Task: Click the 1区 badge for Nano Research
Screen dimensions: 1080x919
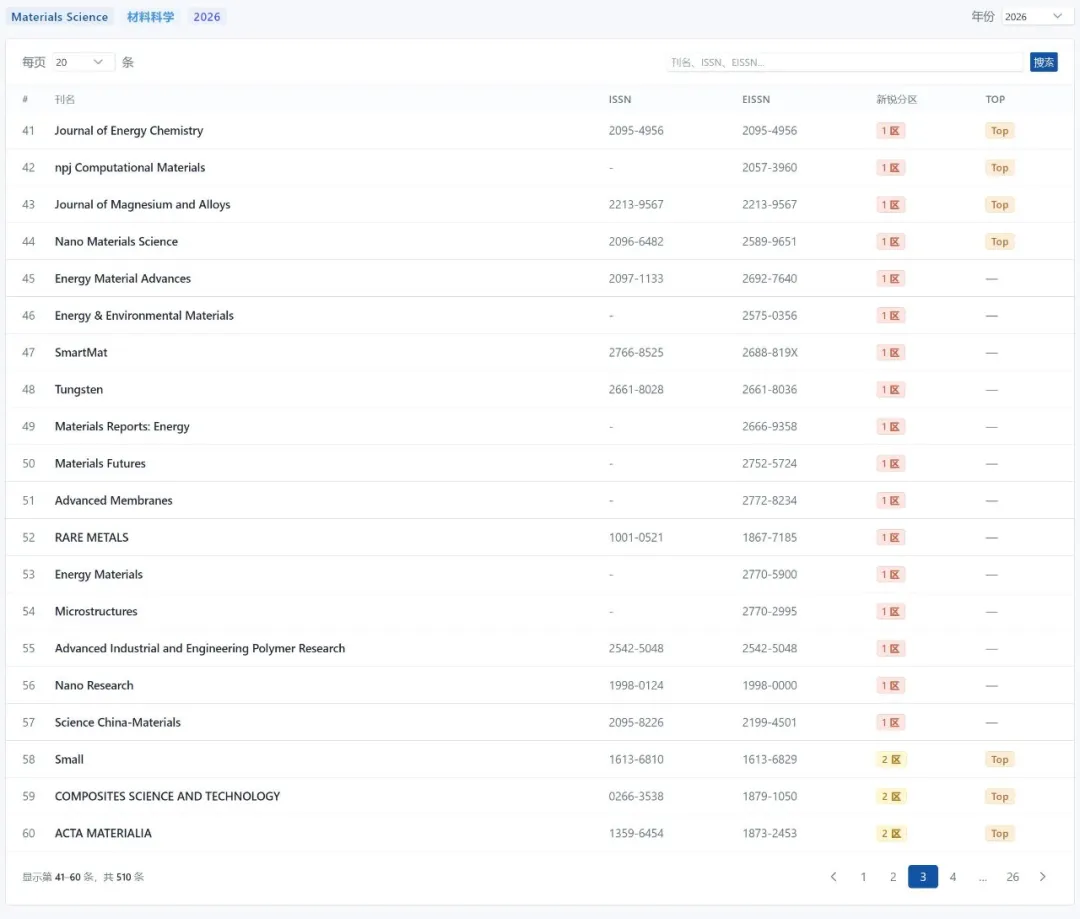Action: (890, 686)
